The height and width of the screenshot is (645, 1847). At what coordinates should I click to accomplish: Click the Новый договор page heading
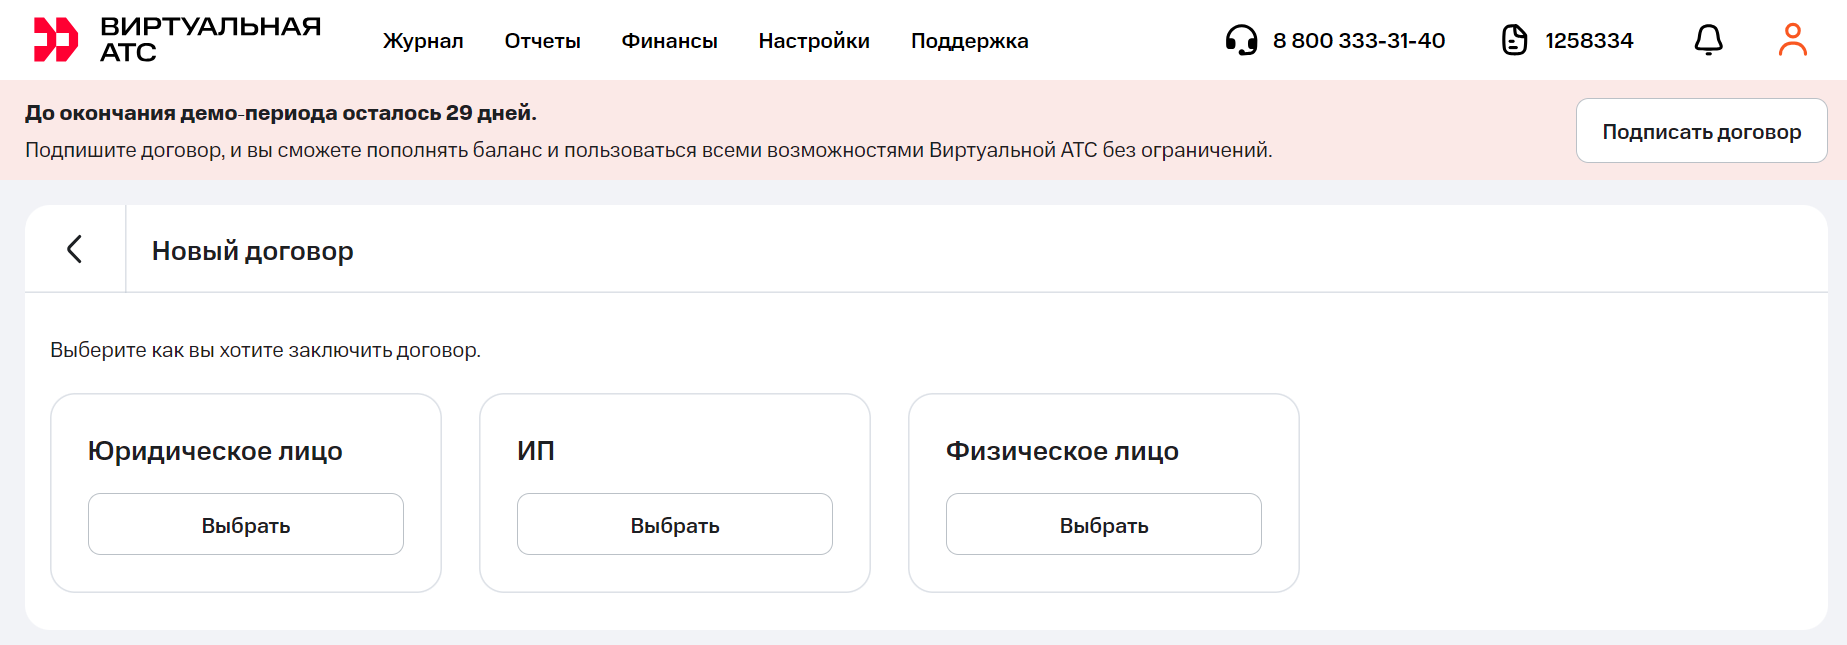pyautogui.click(x=253, y=251)
